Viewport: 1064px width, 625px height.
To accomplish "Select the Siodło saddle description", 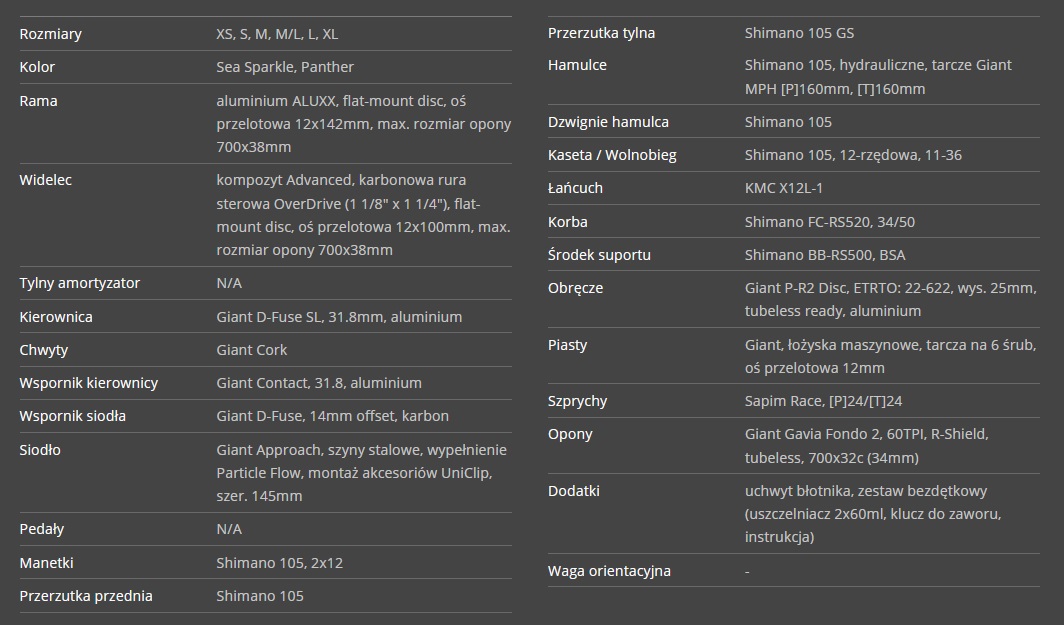I will [362, 472].
